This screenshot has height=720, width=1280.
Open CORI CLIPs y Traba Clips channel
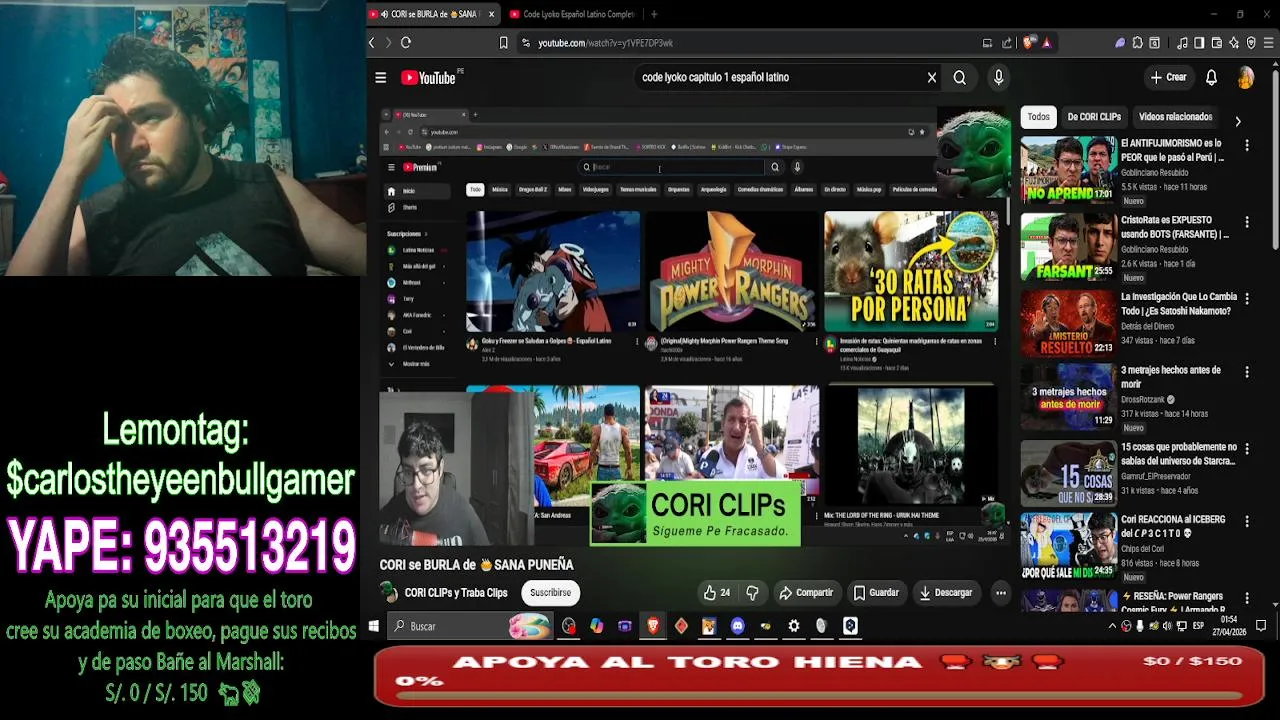456,592
